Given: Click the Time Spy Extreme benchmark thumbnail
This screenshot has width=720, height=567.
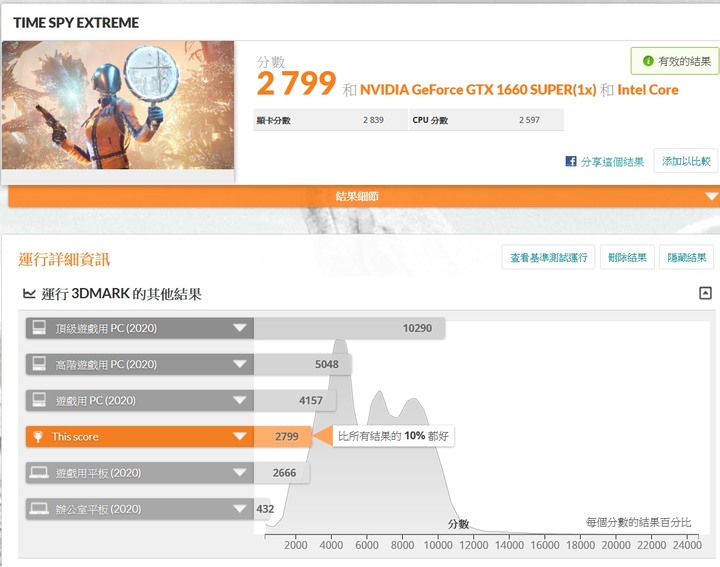Looking at the screenshot, I should coord(118,105).
